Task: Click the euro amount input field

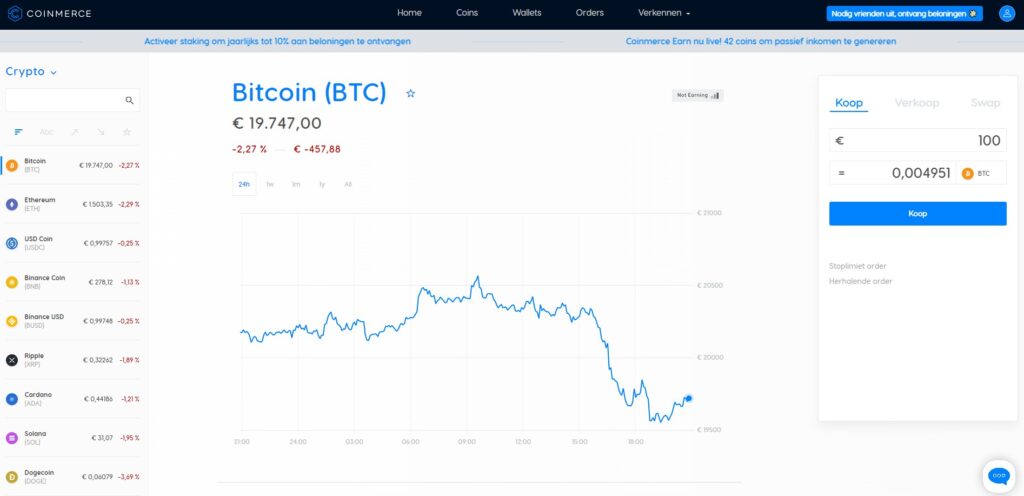Action: tap(917, 141)
